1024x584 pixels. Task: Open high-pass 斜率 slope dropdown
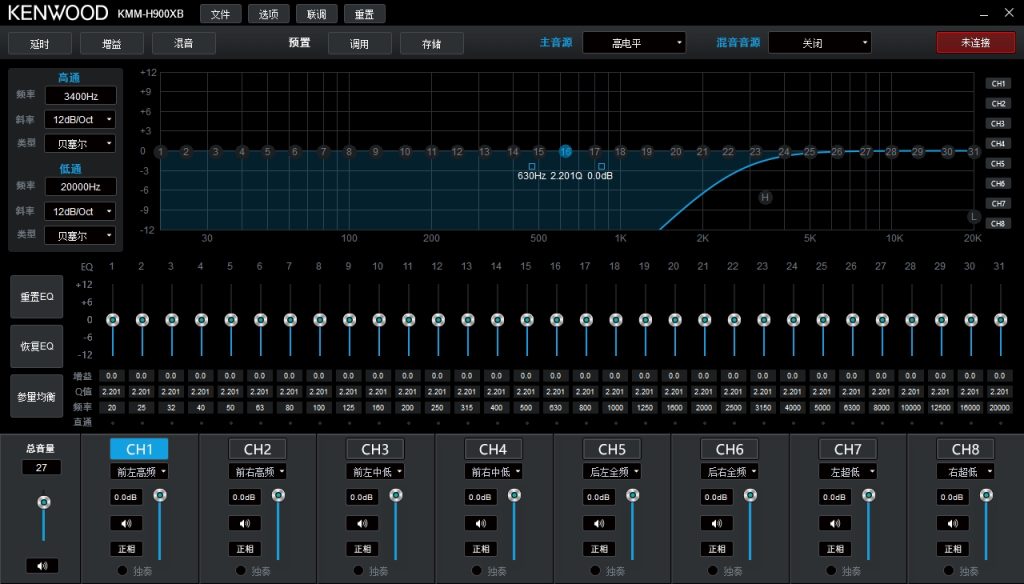point(80,120)
